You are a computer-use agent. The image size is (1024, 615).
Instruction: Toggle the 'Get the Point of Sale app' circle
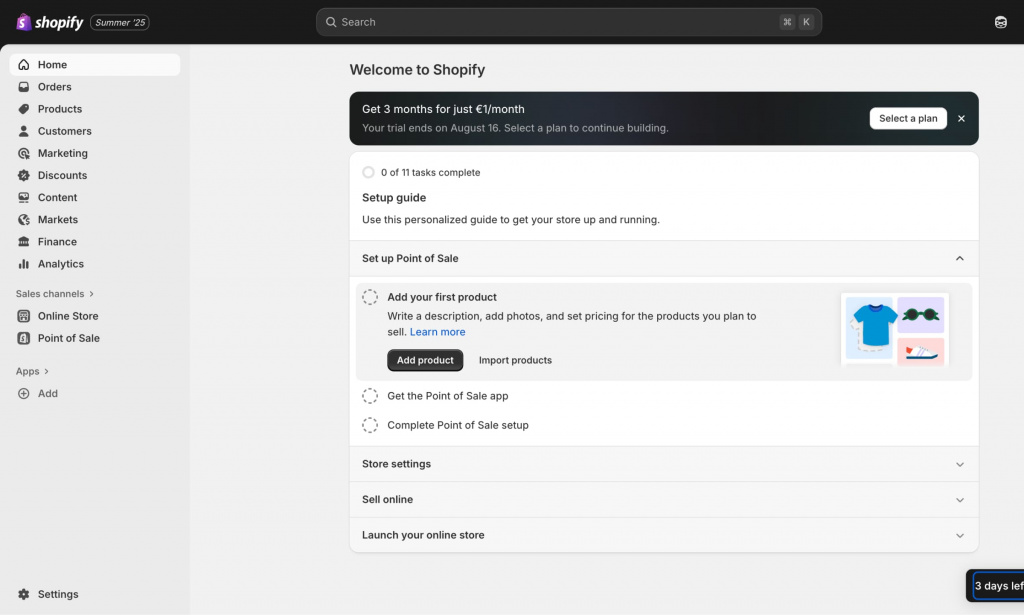(370, 396)
